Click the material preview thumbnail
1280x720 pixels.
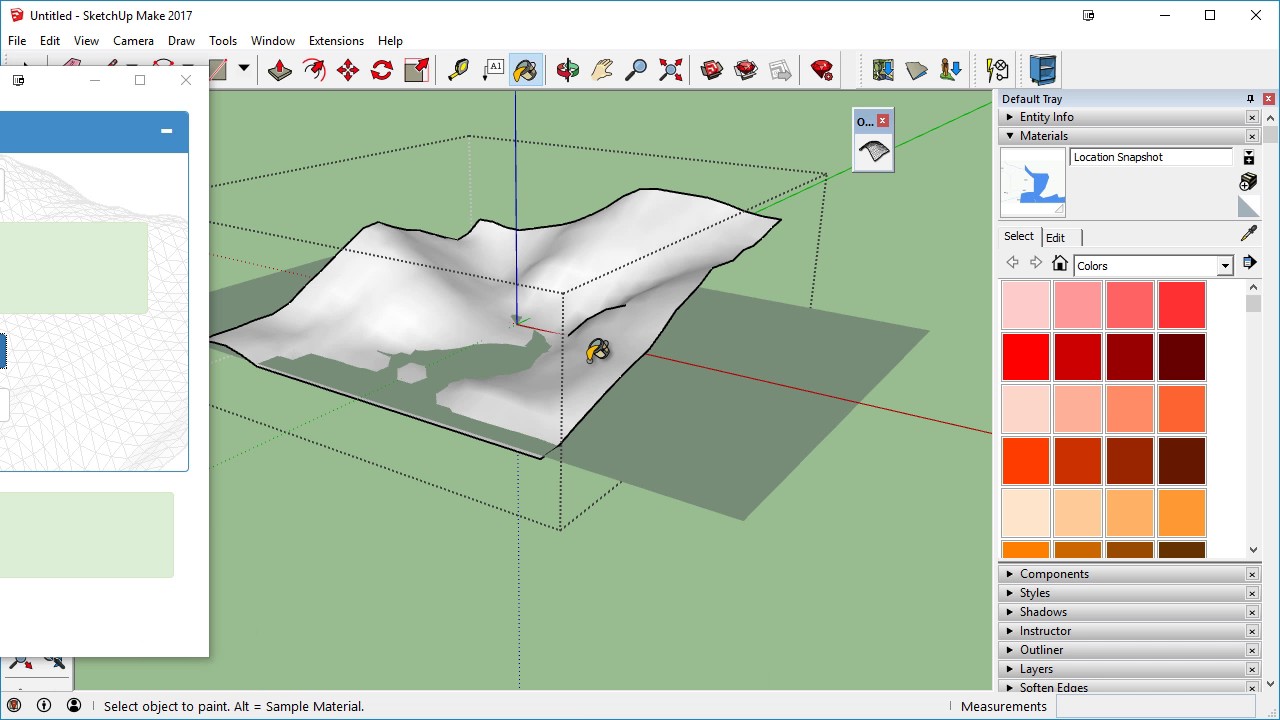(x=1033, y=182)
